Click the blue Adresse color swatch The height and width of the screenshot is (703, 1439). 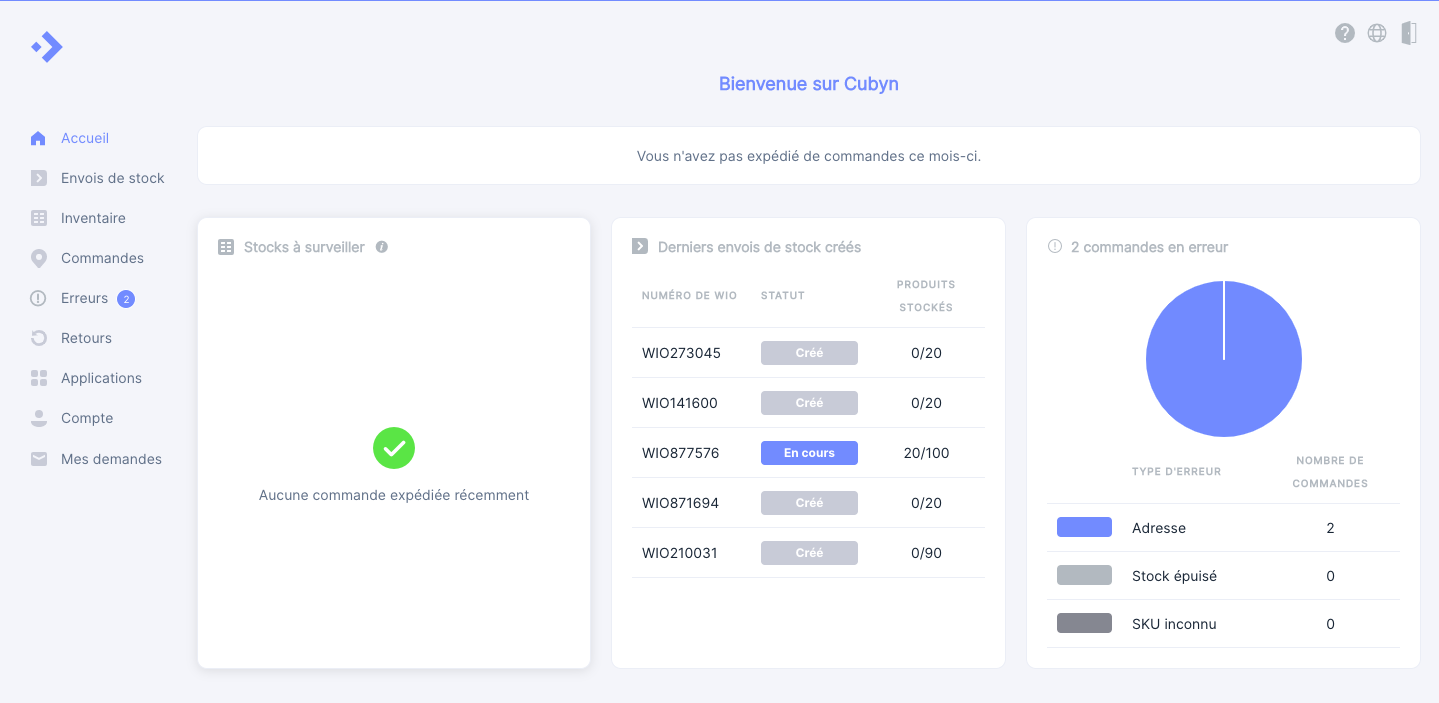coord(1084,527)
